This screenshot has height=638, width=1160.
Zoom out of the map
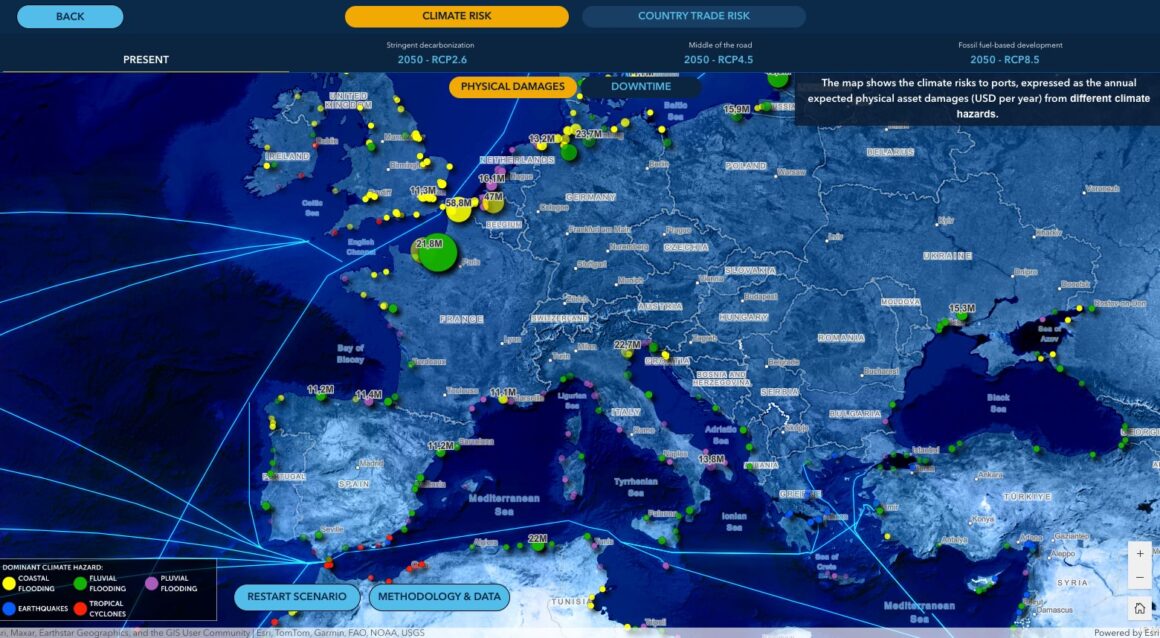1139,578
